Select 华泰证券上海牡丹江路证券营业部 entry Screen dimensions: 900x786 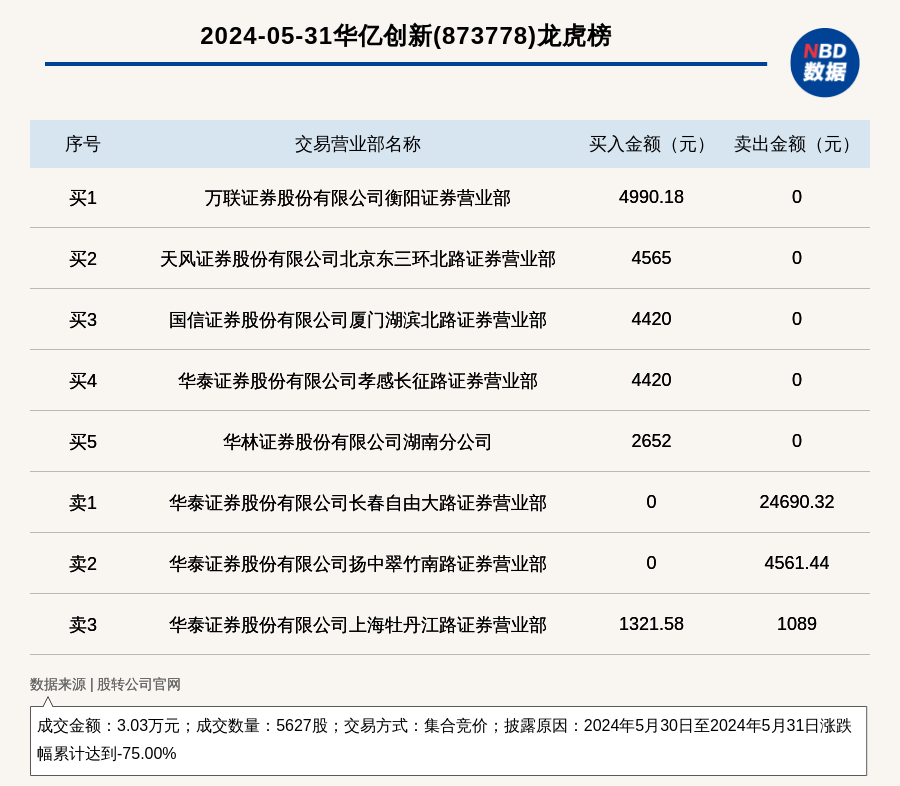click(x=358, y=625)
